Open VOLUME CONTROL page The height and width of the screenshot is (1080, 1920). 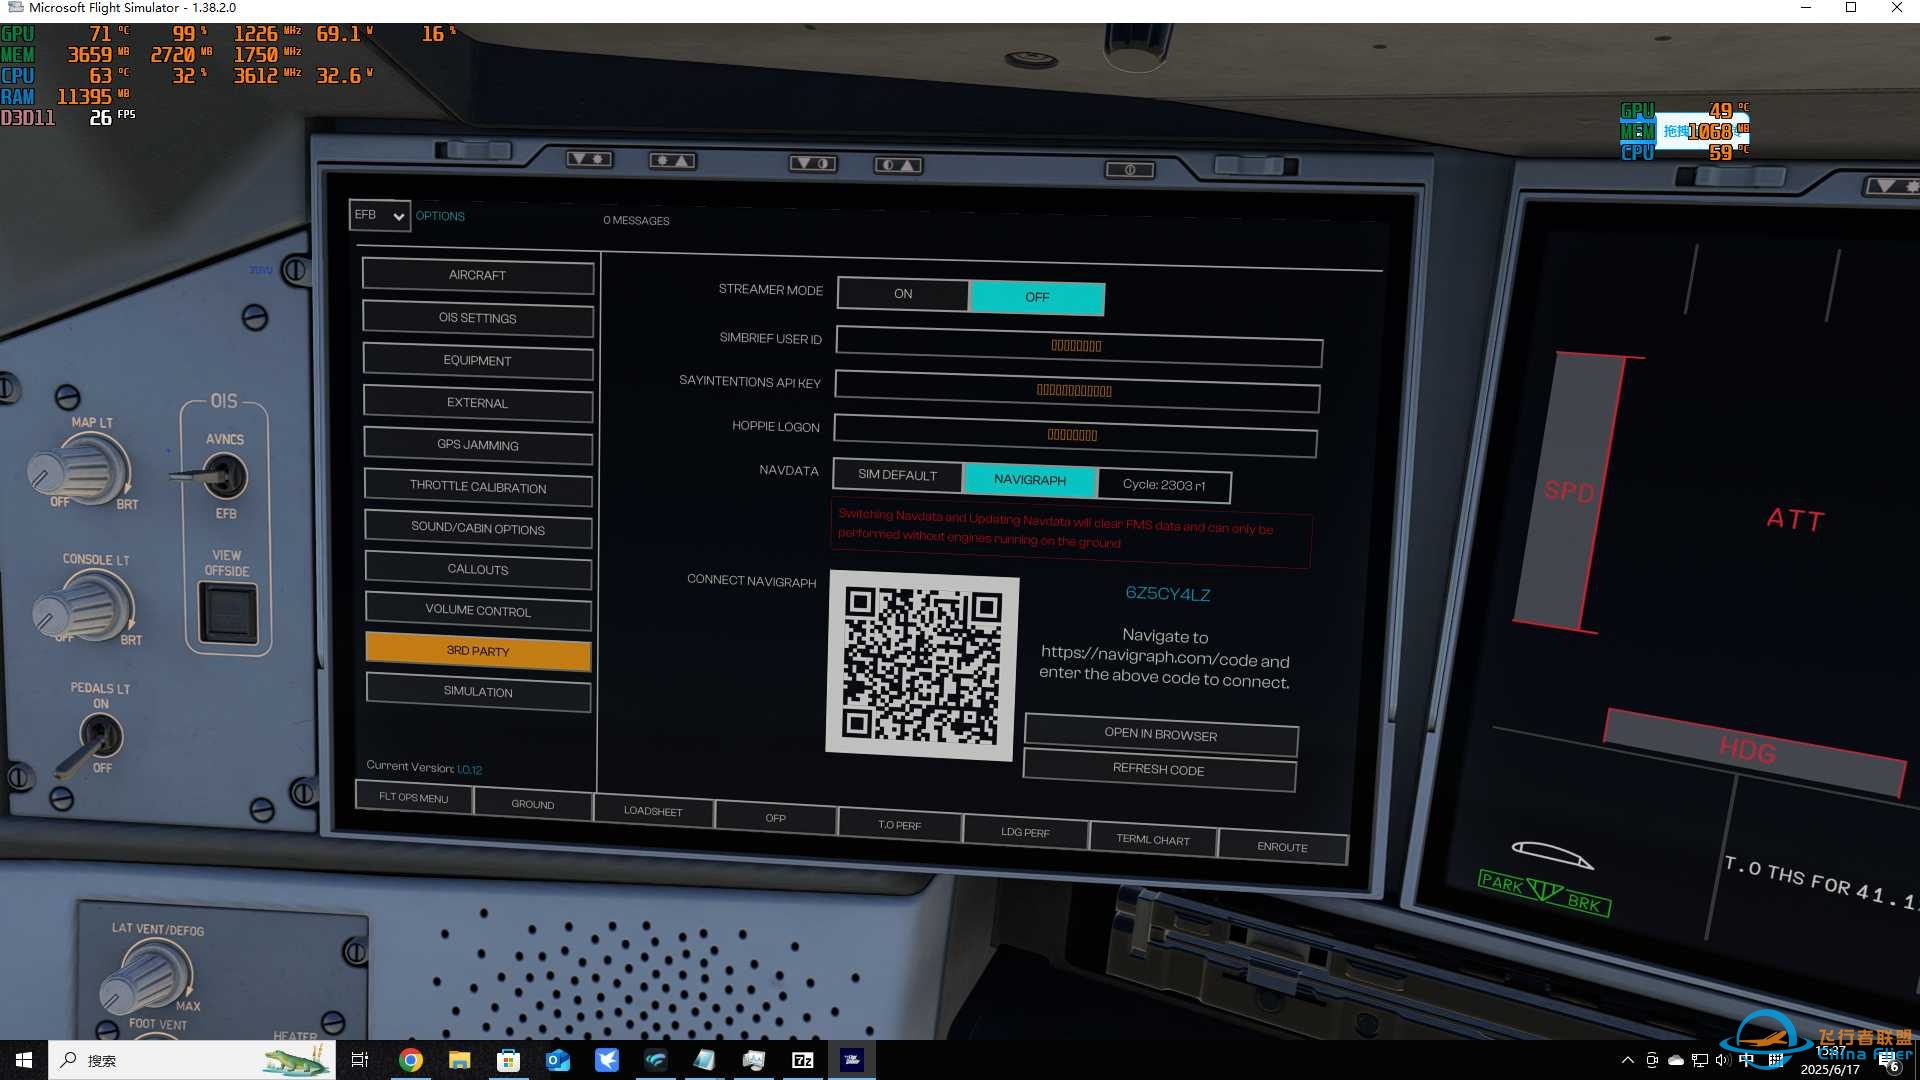tap(478, 611)
